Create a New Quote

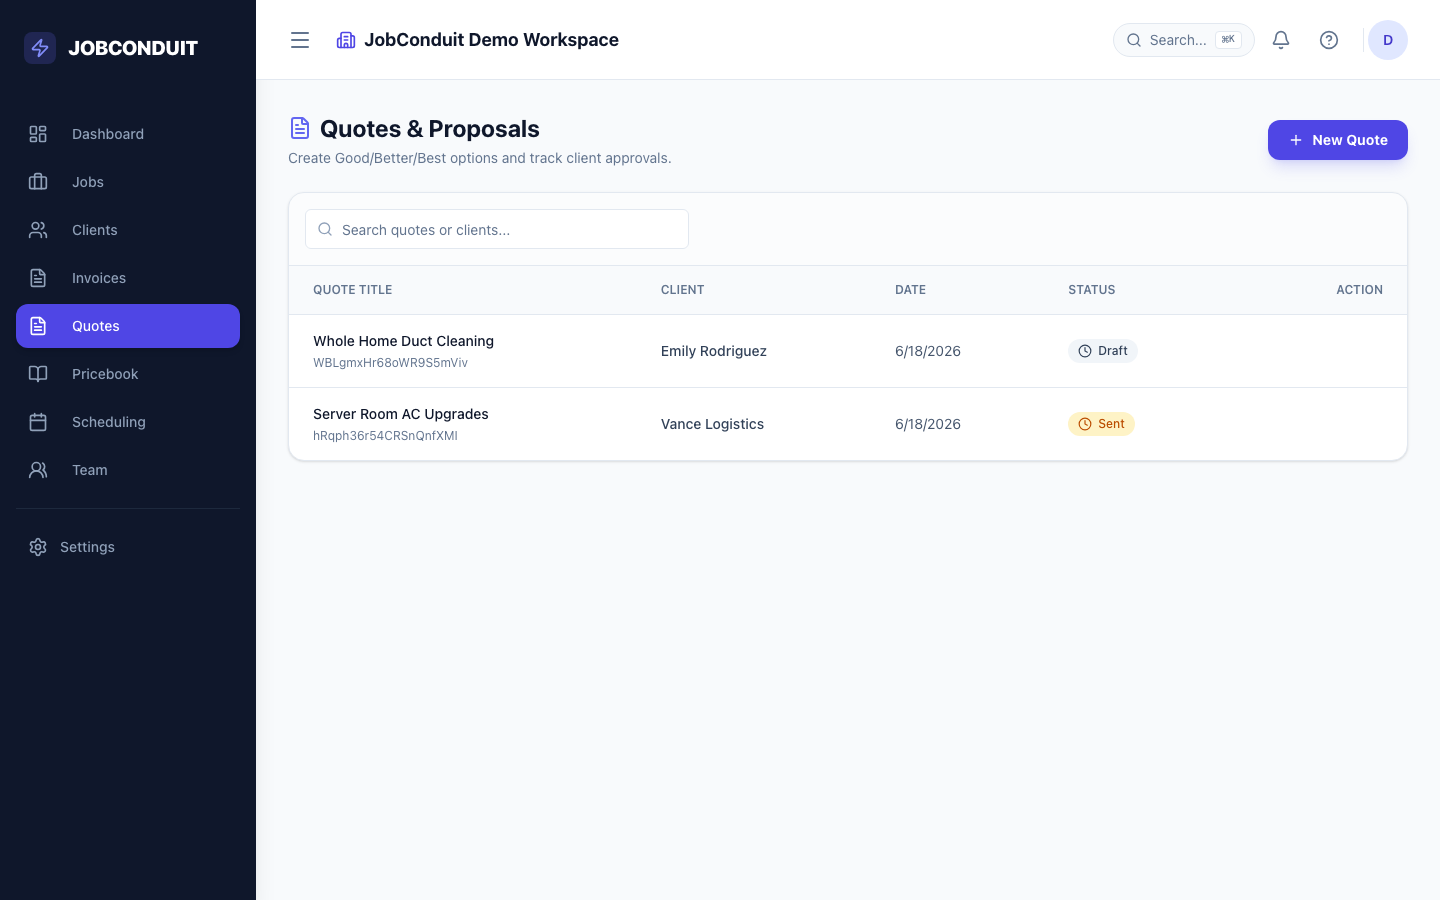click(1338, 140)
